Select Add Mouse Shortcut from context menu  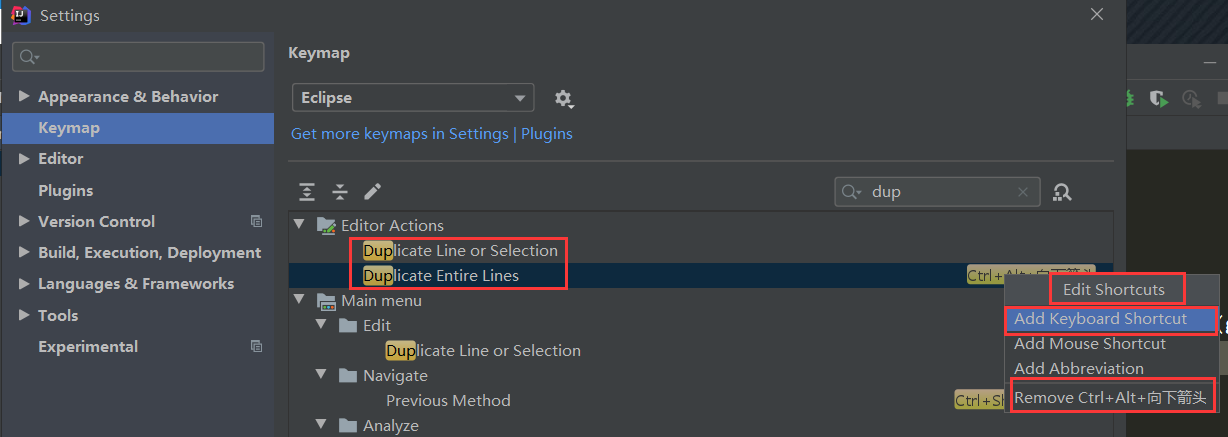click(1089, 344)
